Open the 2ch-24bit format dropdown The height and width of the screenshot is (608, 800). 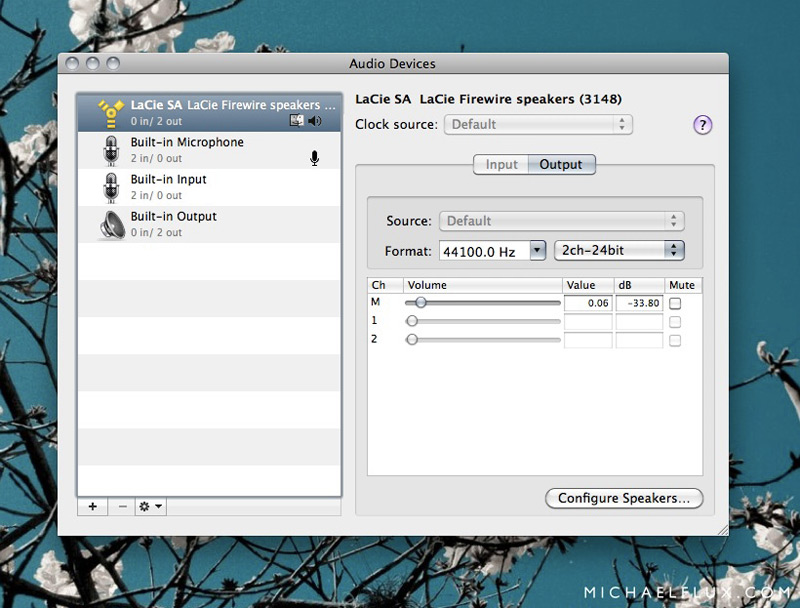click(x=619, y=250)
